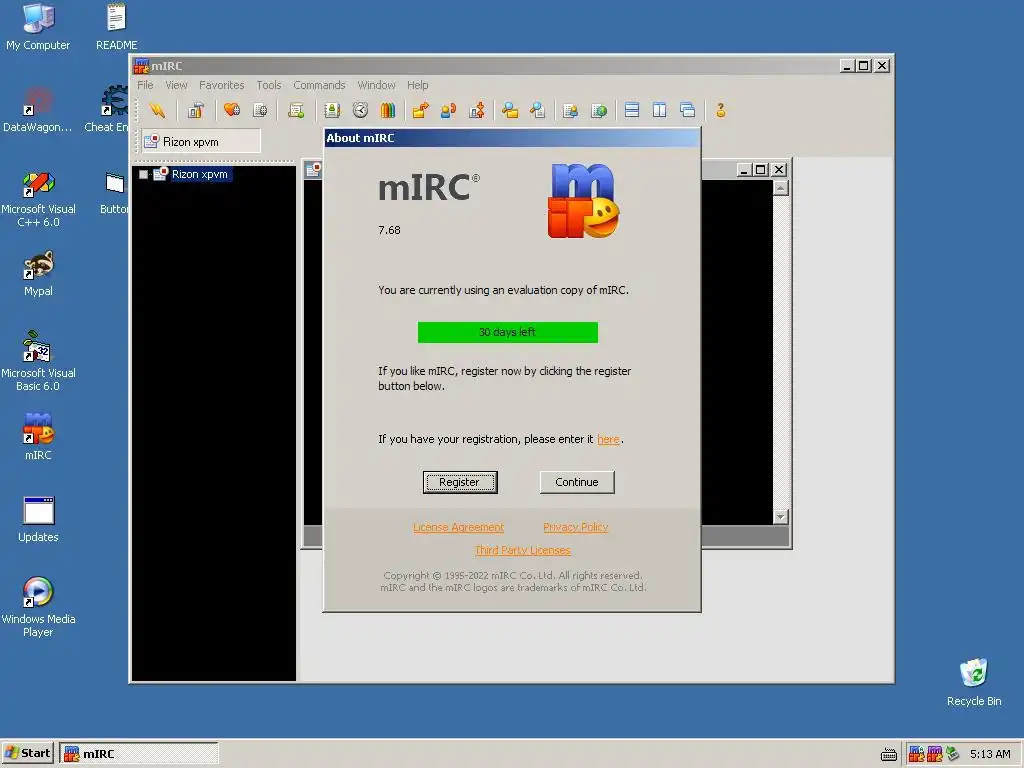
Task: Click the Start button
Action: (x=27, y=754)
